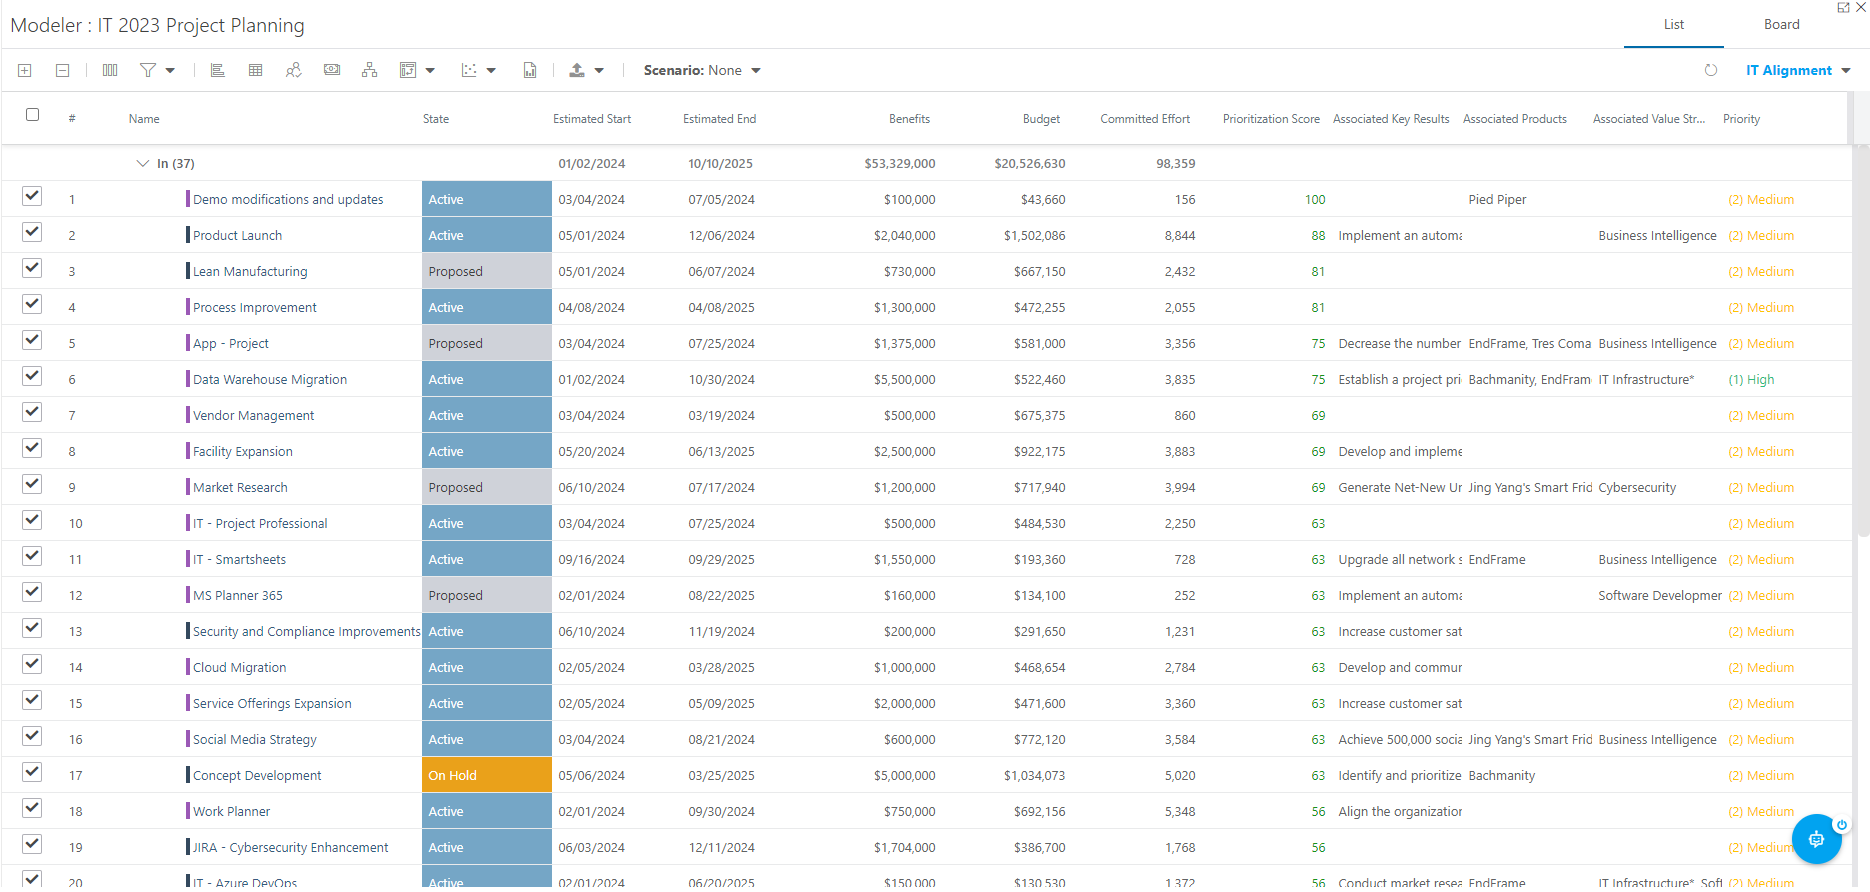
Task: Uncheck the Concept Development row checkbox
Action: click(x=32, y=772)
